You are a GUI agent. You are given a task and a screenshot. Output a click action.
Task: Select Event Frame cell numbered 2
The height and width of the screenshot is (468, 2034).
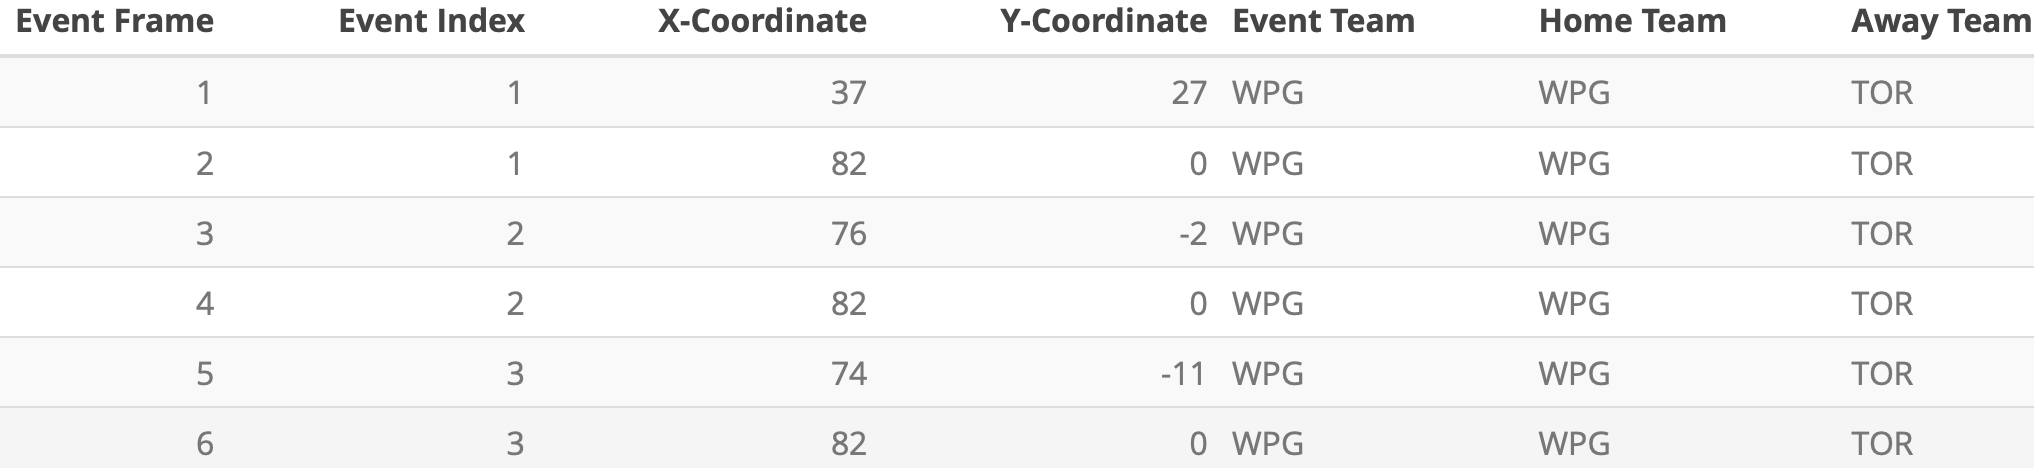coord(204,163)
